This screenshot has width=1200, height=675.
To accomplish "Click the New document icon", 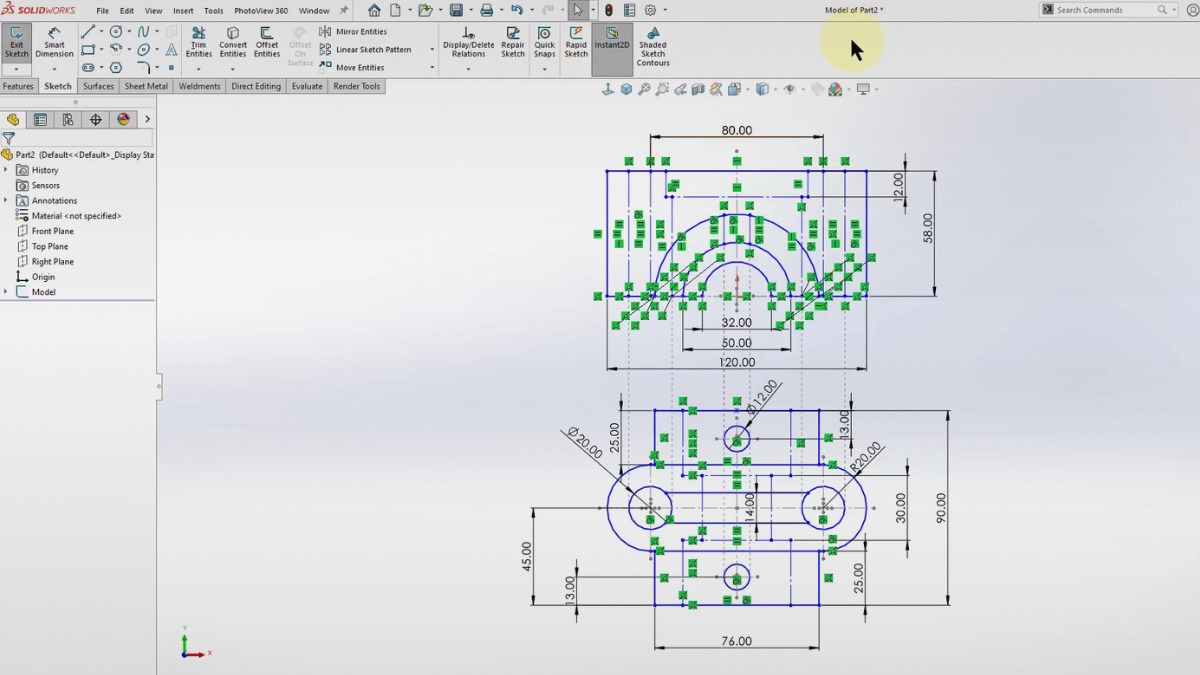I will [396, 10].
